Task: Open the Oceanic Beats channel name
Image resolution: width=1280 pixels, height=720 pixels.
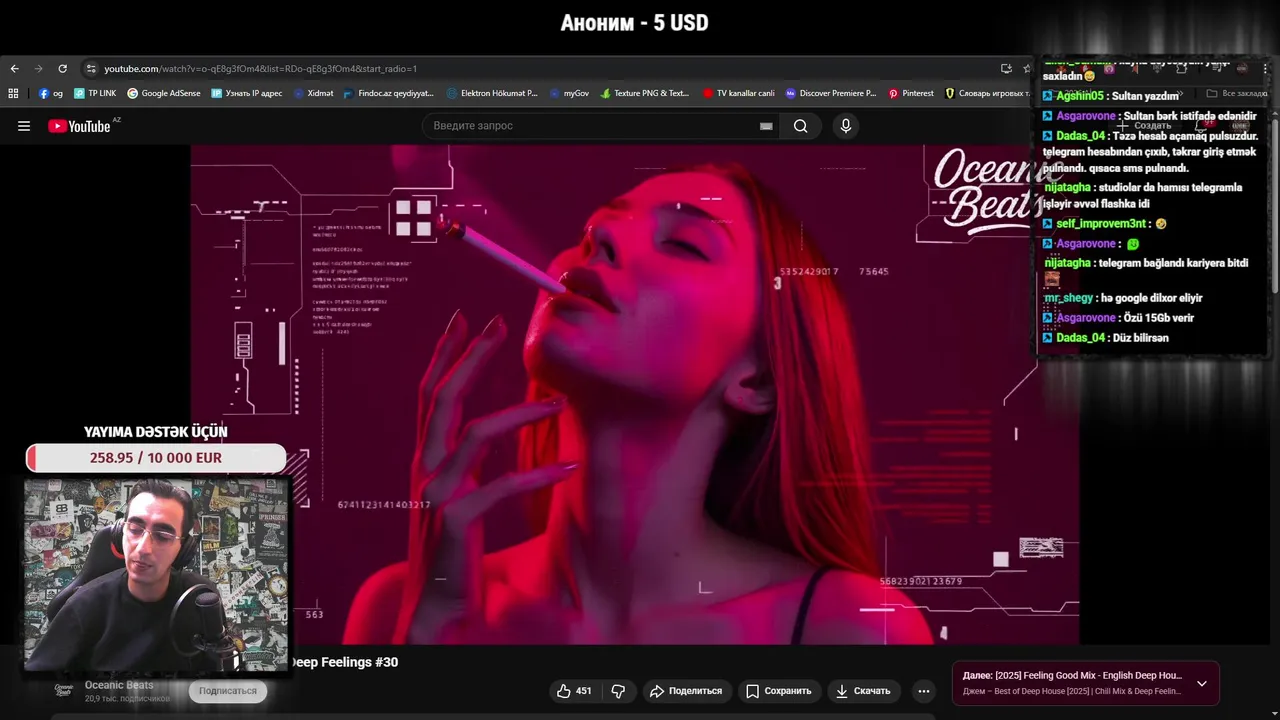Action: (x=119, y=685)
